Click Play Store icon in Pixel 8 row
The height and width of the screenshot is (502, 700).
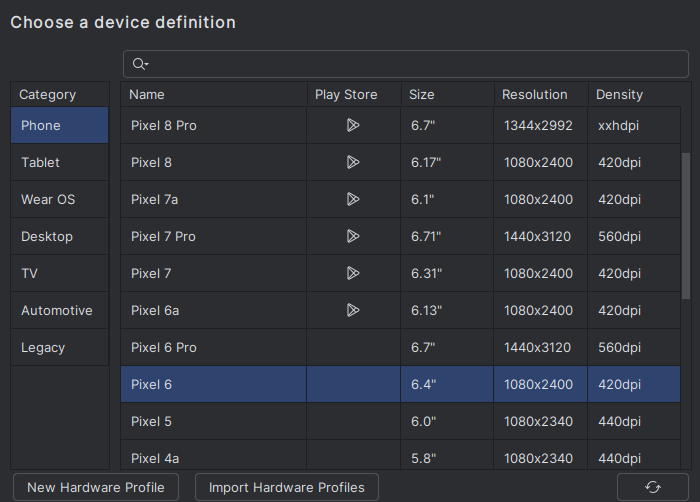pyautogui.click(x=352, y=162)
